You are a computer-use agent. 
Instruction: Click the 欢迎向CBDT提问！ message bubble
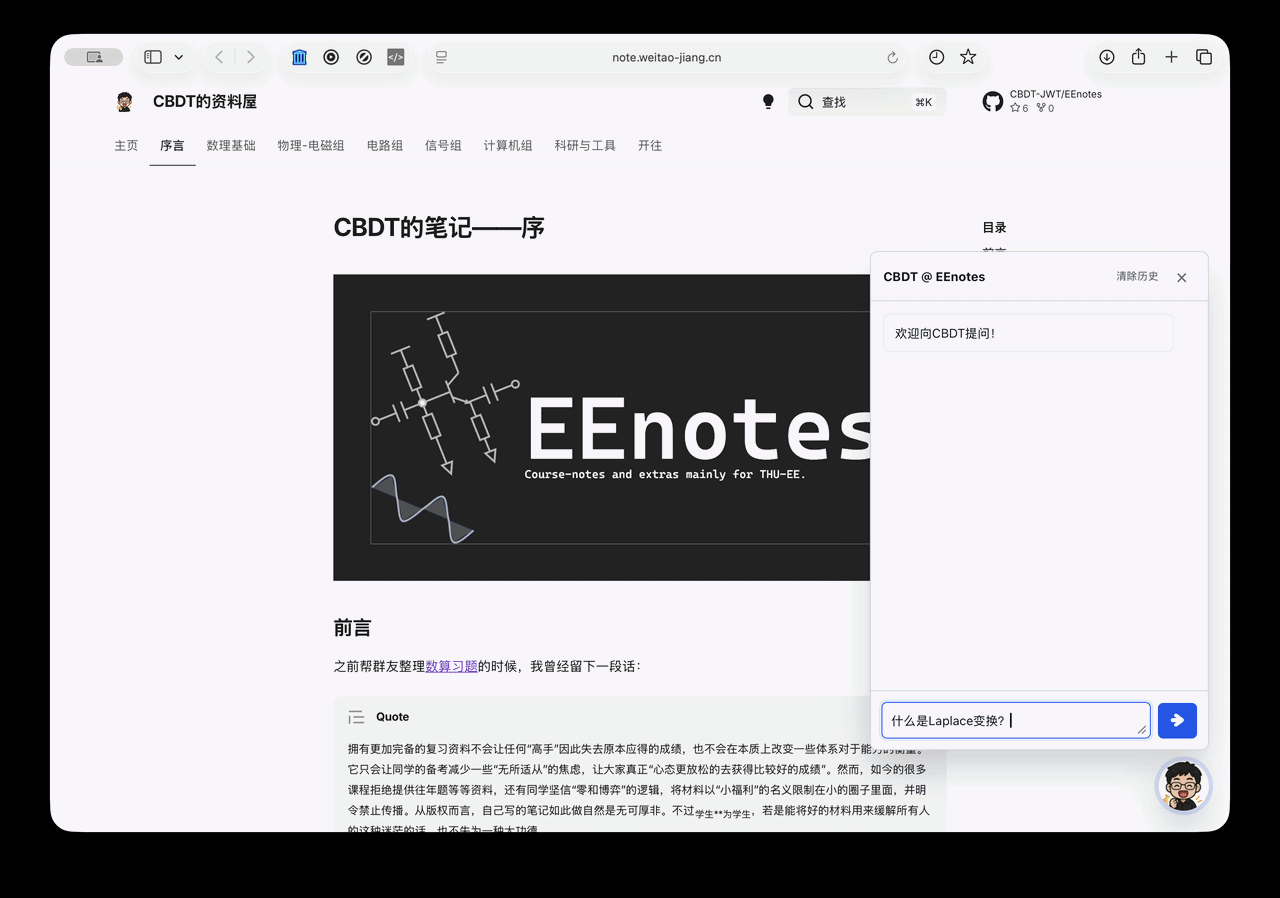click(x=1028, y=333)
